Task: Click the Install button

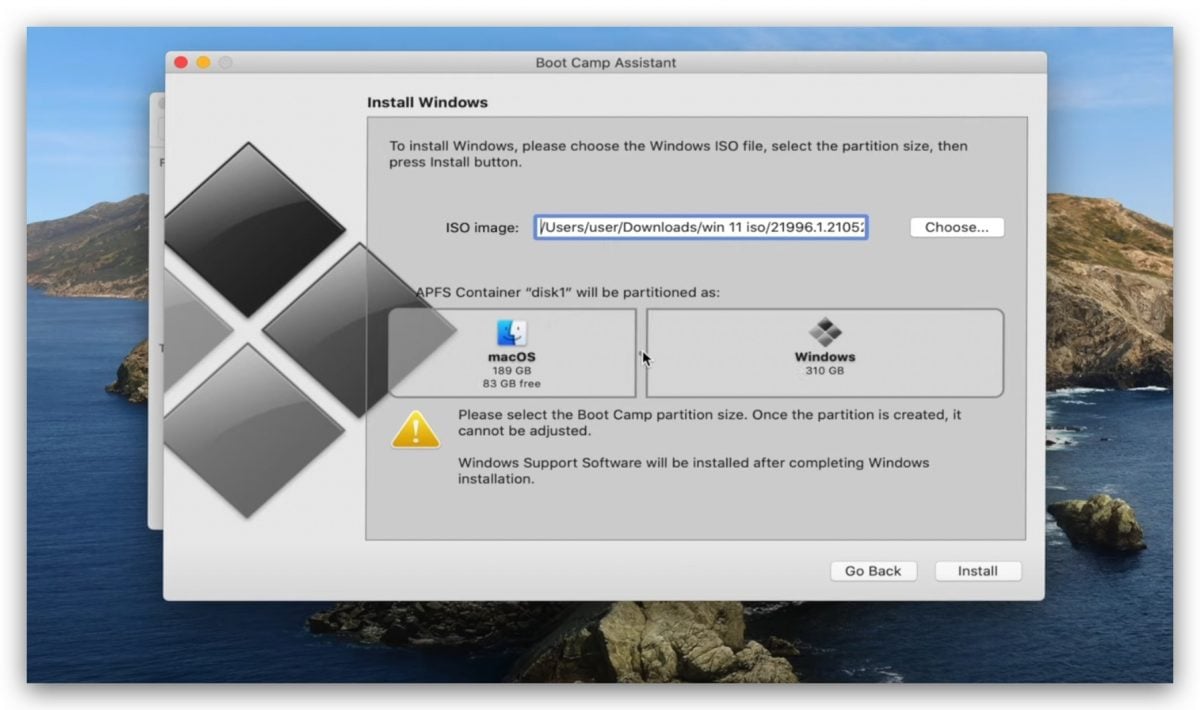Action: (978, 571)
